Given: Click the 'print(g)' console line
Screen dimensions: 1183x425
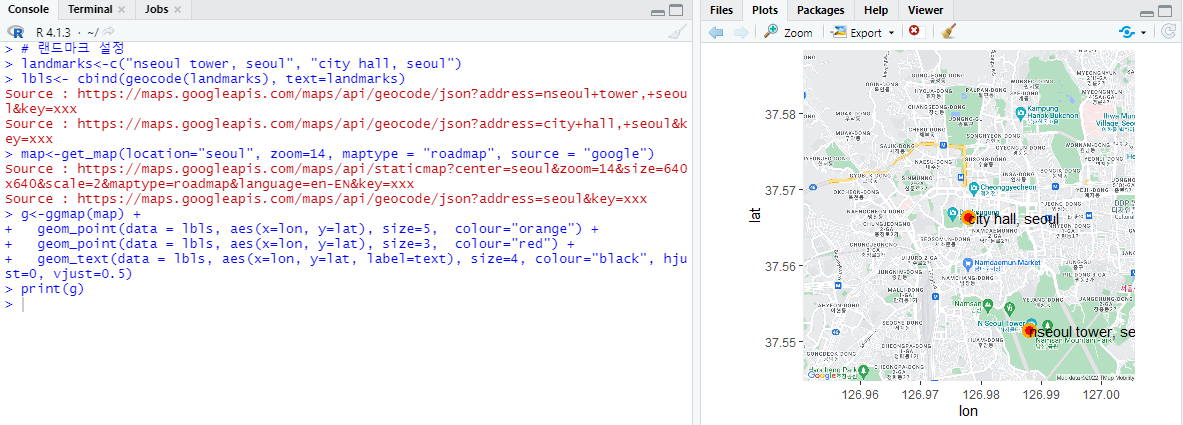Looking at the screenshot, I should [x=51, y=289].
